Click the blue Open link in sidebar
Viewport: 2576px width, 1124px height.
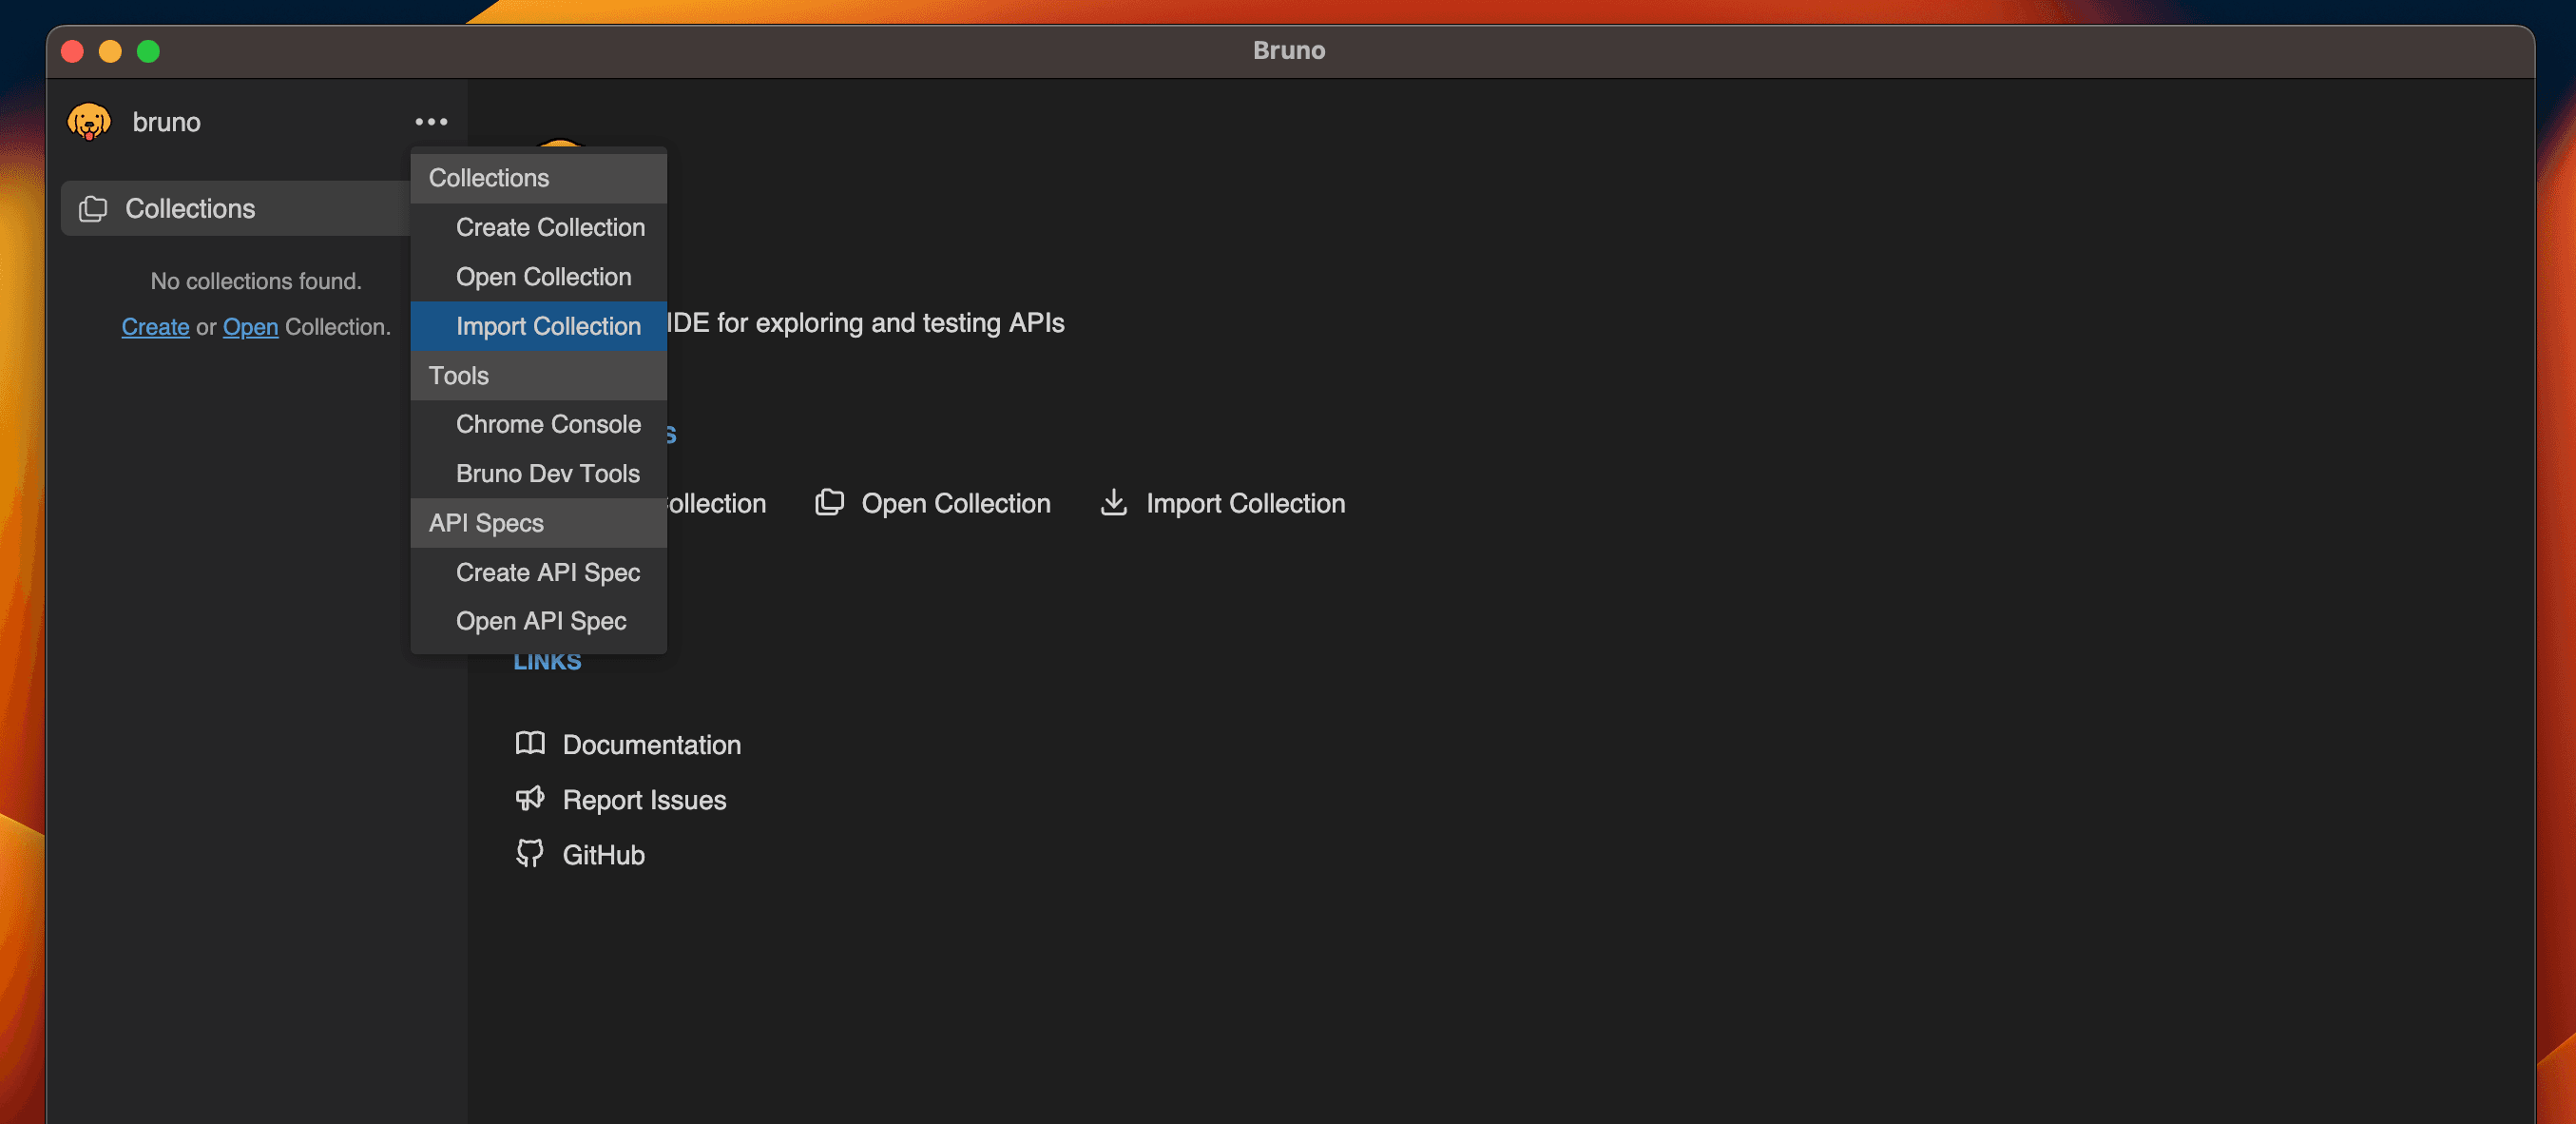coord(250,327)
